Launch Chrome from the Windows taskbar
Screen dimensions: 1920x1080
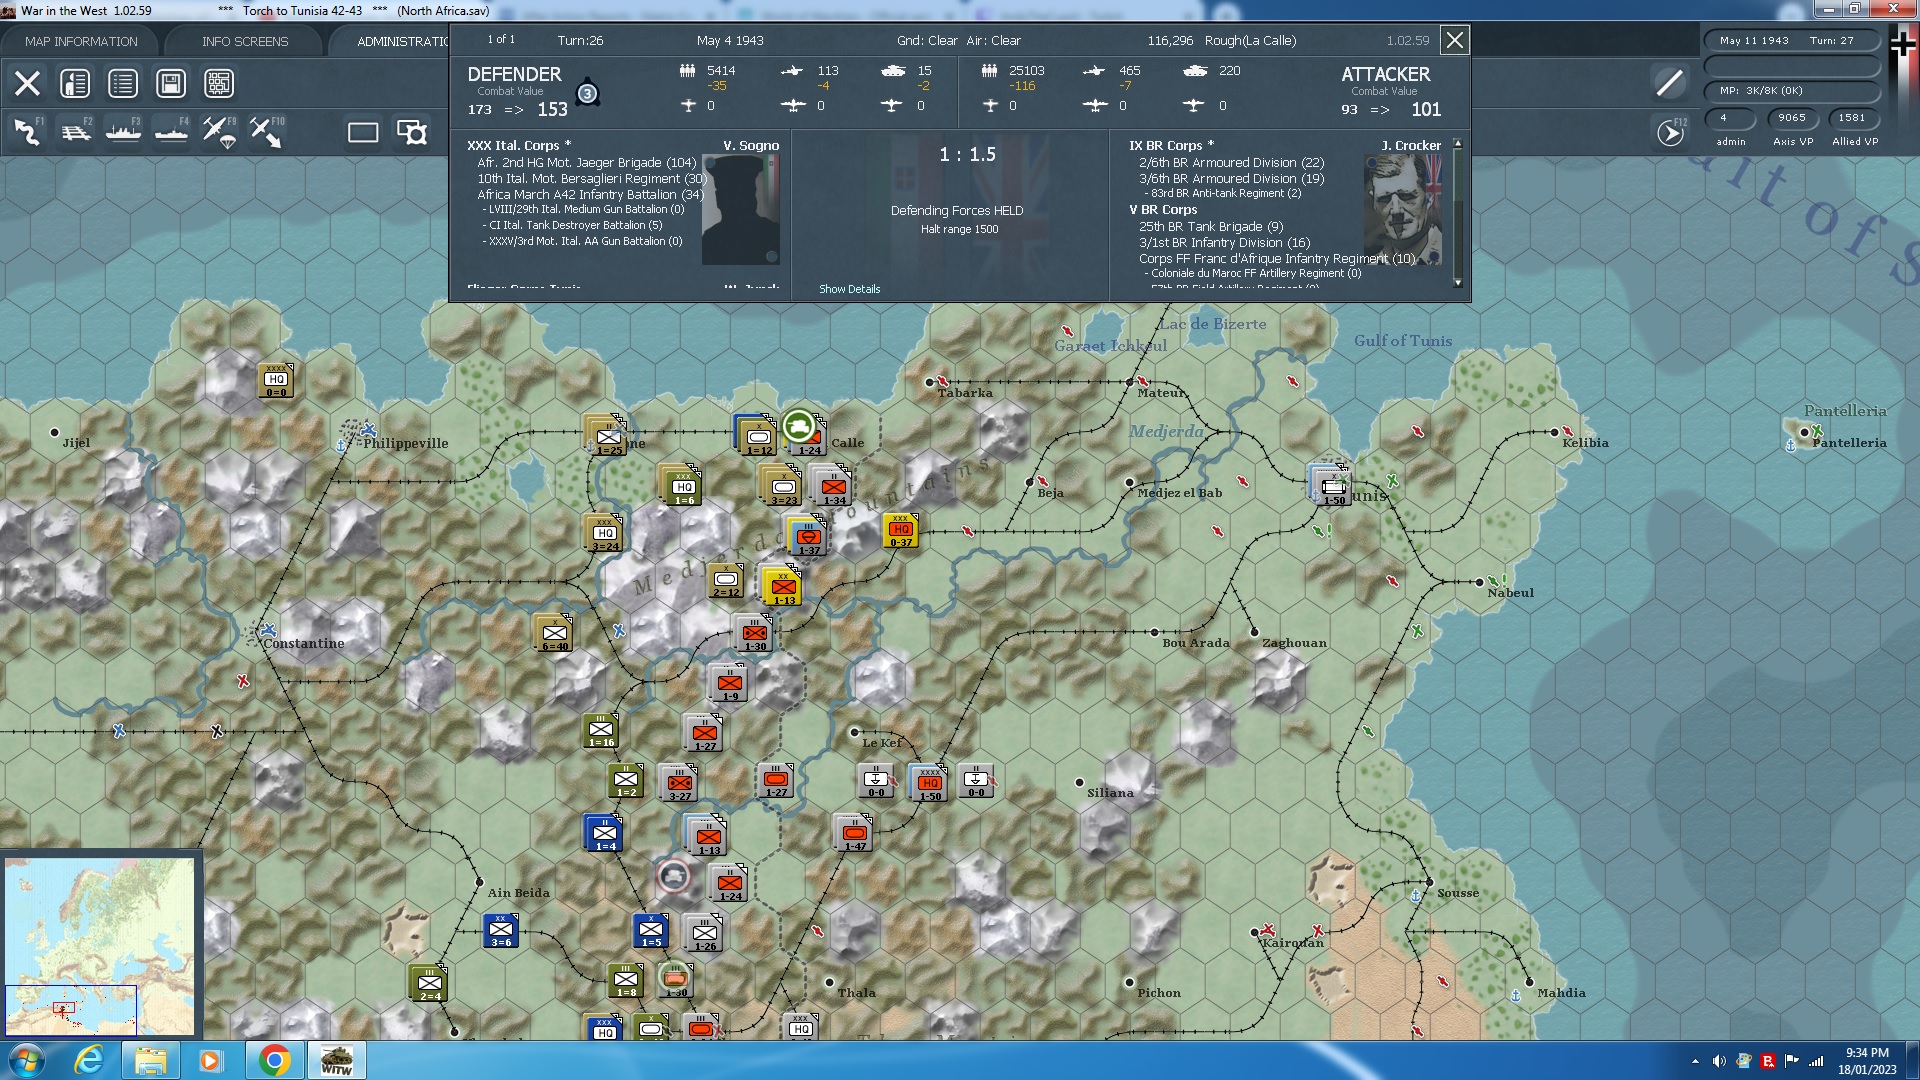pos(276,1059)
